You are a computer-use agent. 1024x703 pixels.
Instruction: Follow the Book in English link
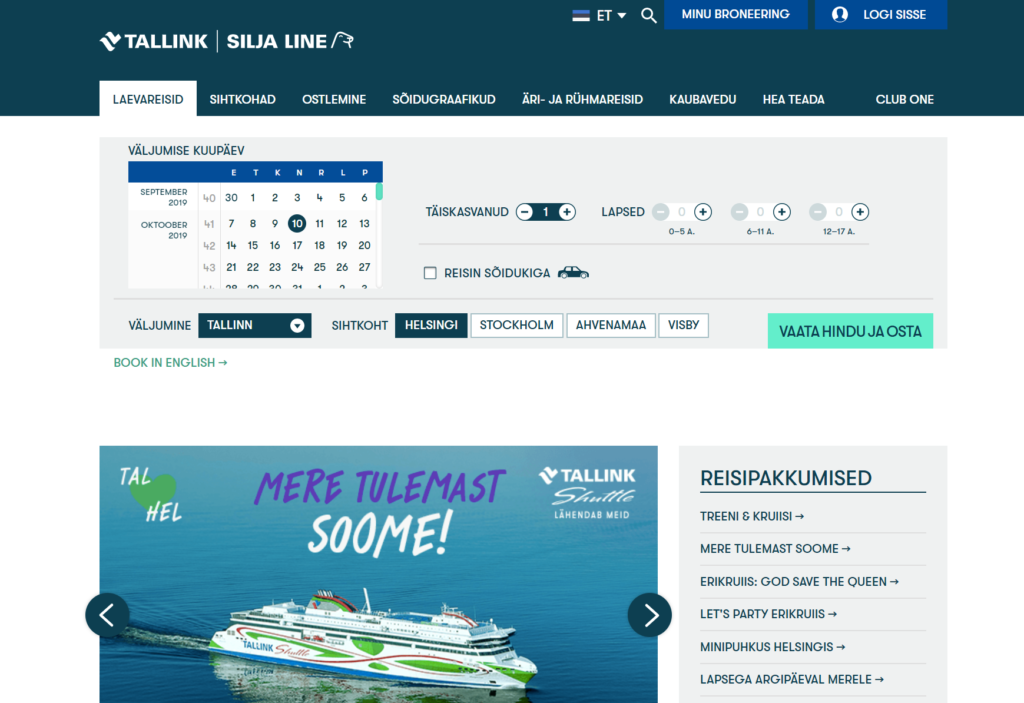(170, 363)
